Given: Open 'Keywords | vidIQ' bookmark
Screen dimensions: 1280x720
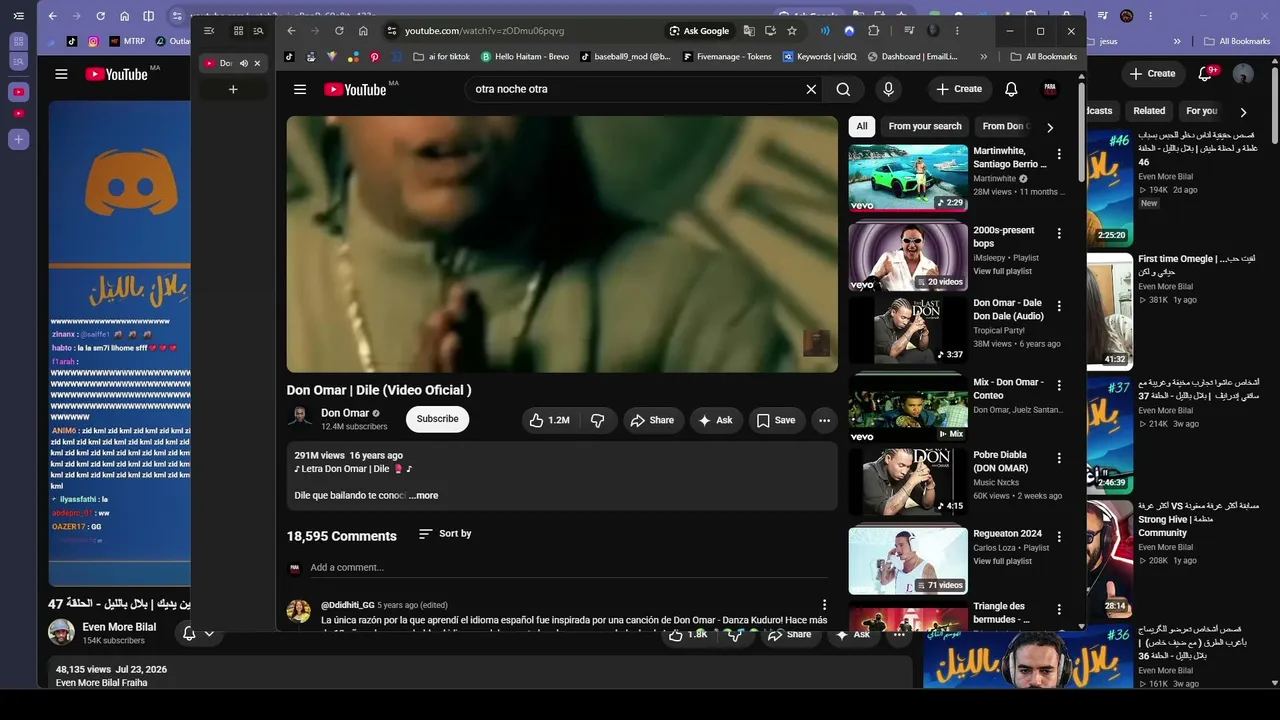Looking at the screenshot, I should point(820,57).
